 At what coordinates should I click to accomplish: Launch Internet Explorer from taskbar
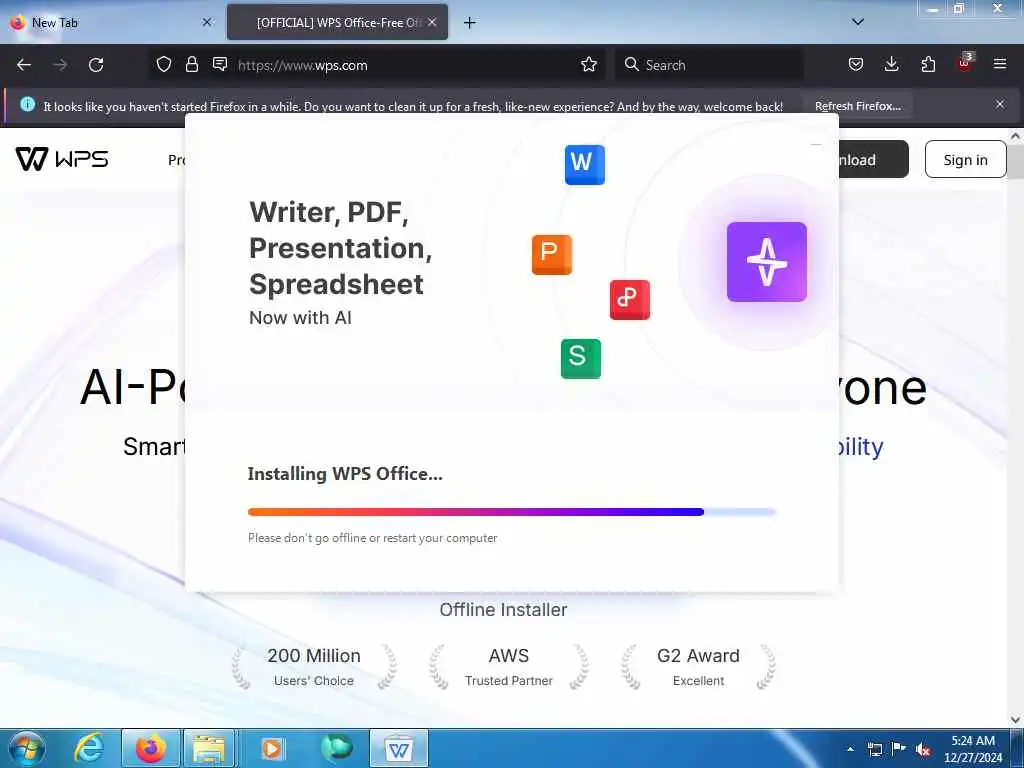pos(88,748)
